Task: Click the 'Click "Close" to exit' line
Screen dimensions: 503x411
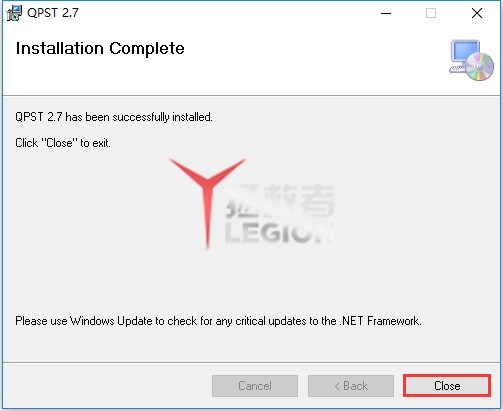Action: tap(63, 143)
